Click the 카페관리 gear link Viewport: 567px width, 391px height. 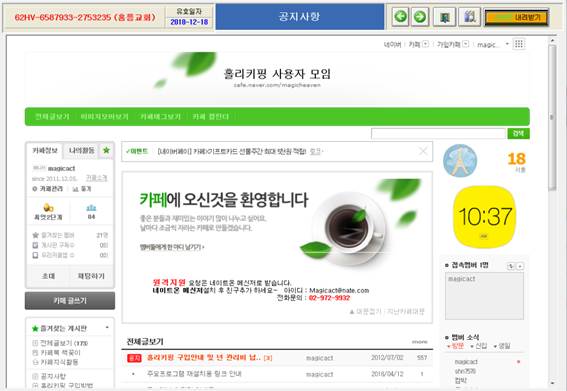48,189
